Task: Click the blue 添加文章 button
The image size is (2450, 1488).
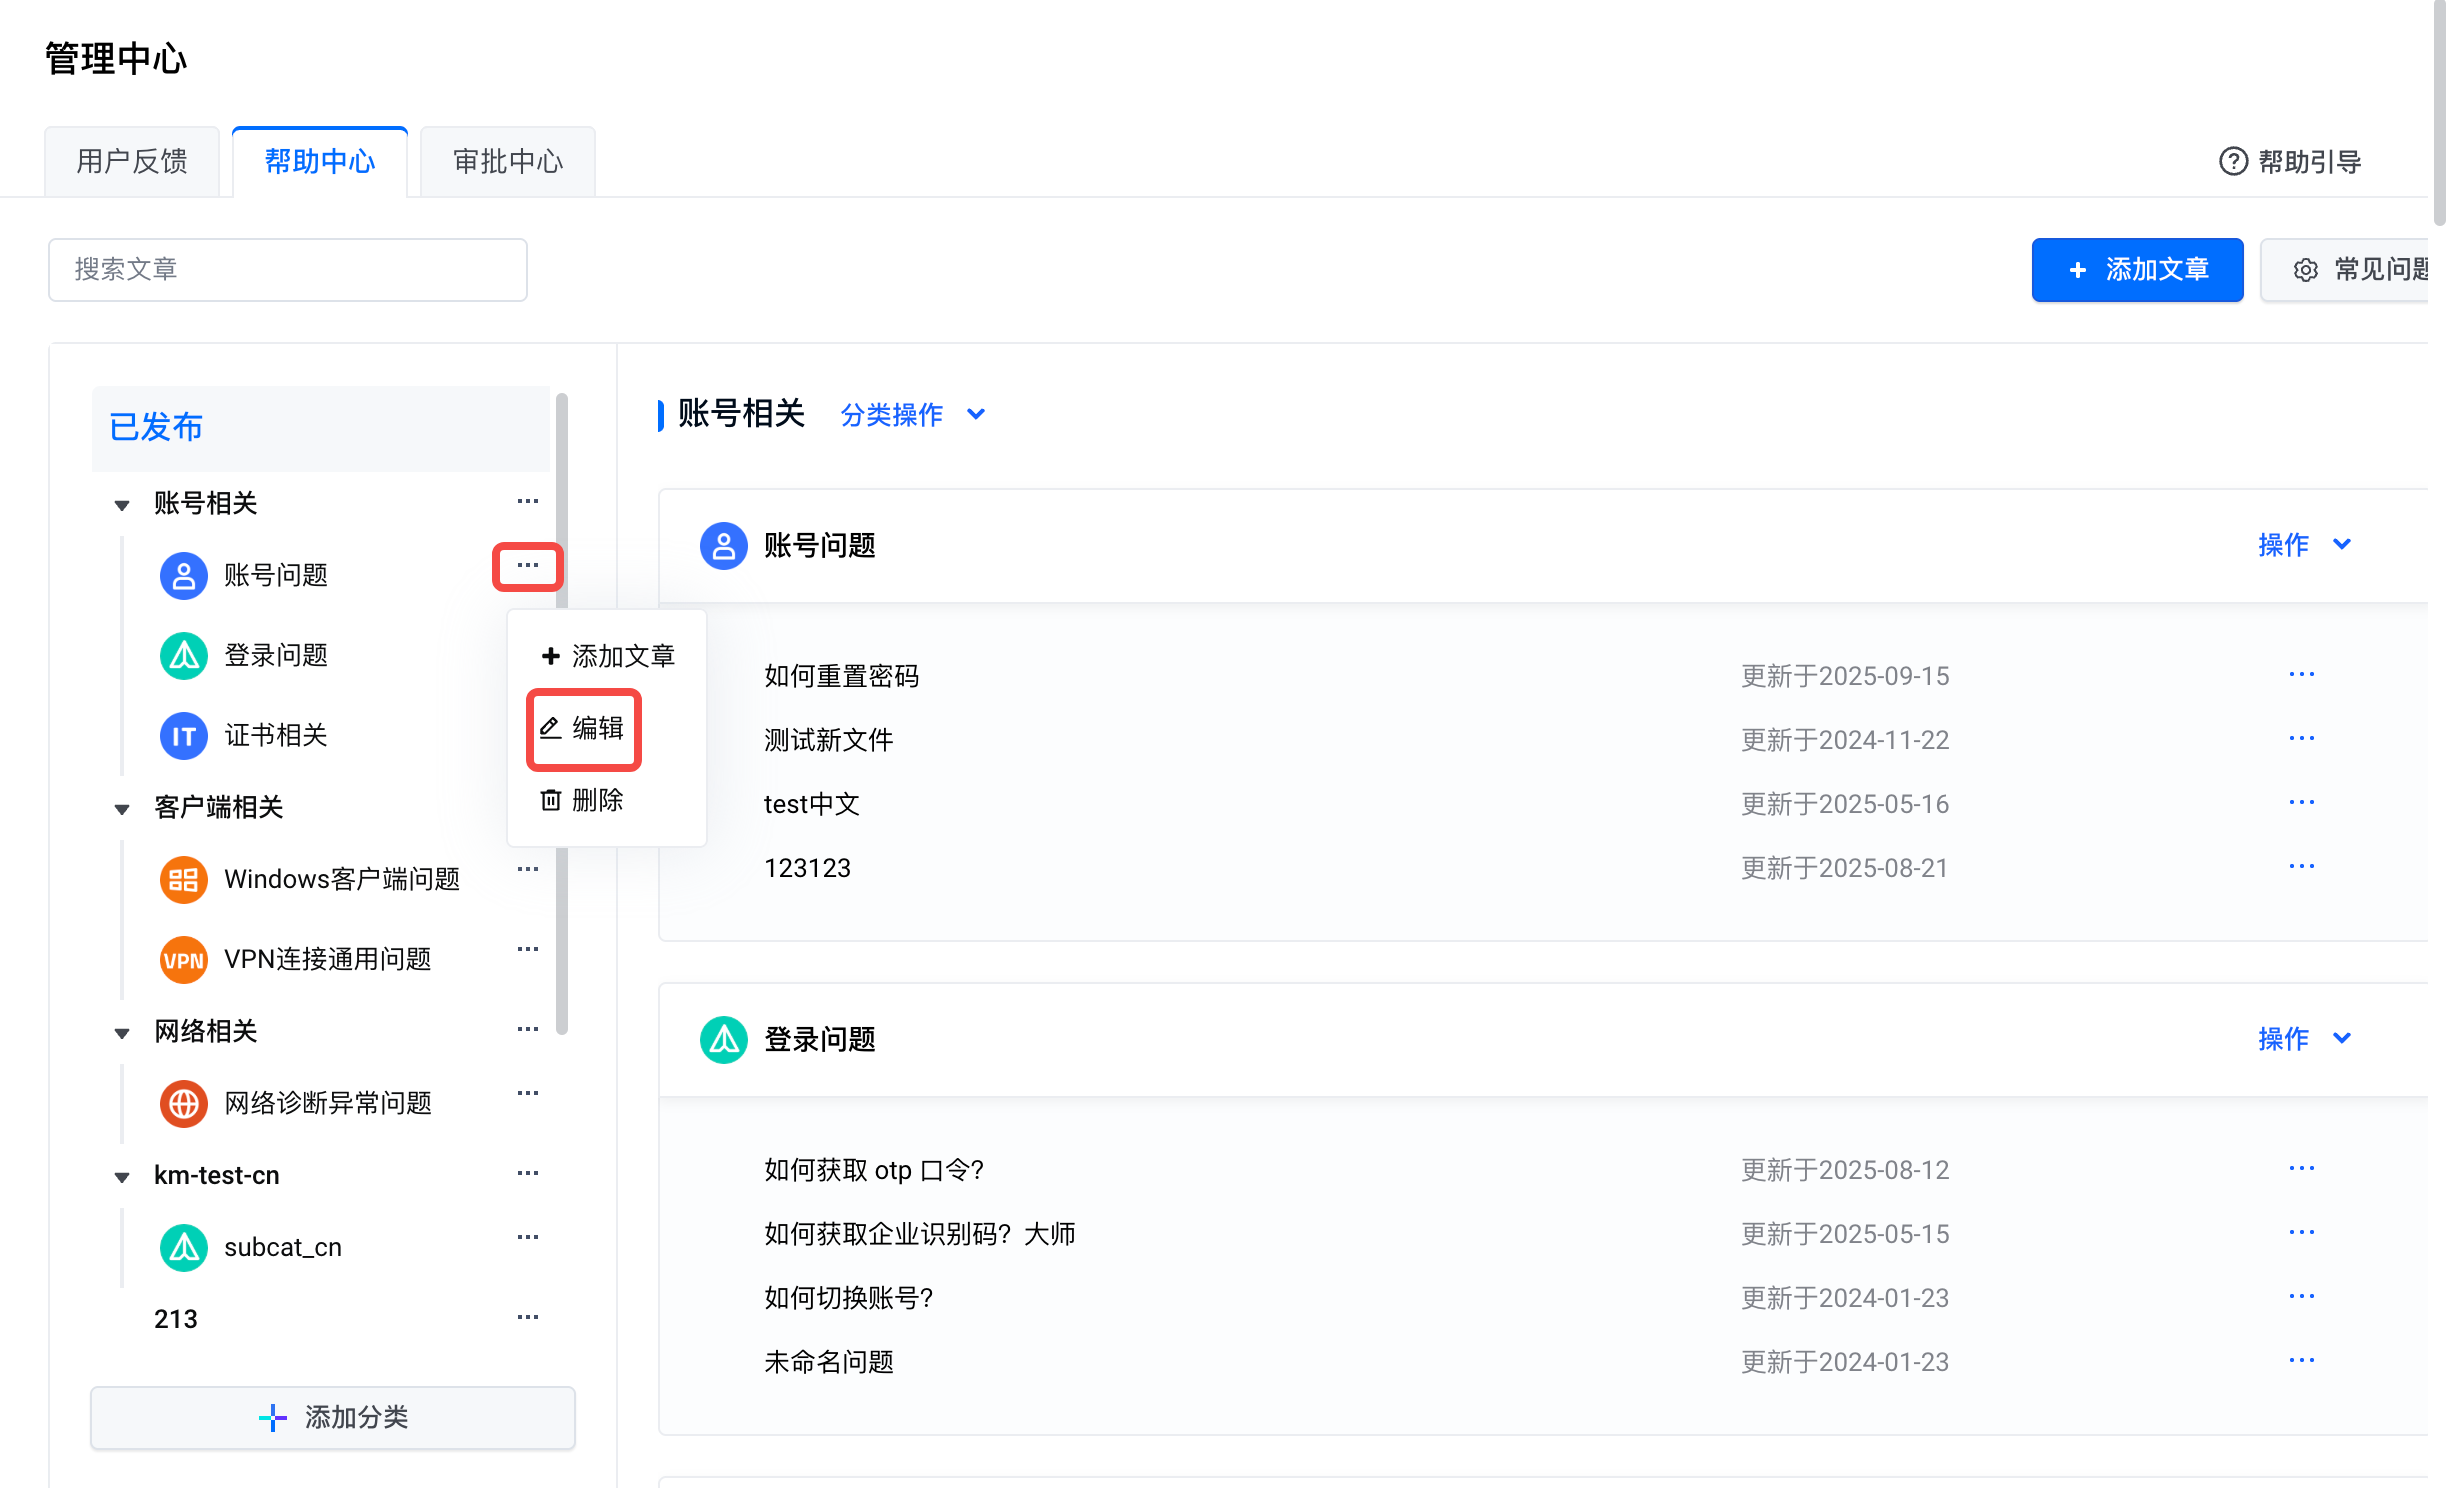Action: (x=2136, y=269)
